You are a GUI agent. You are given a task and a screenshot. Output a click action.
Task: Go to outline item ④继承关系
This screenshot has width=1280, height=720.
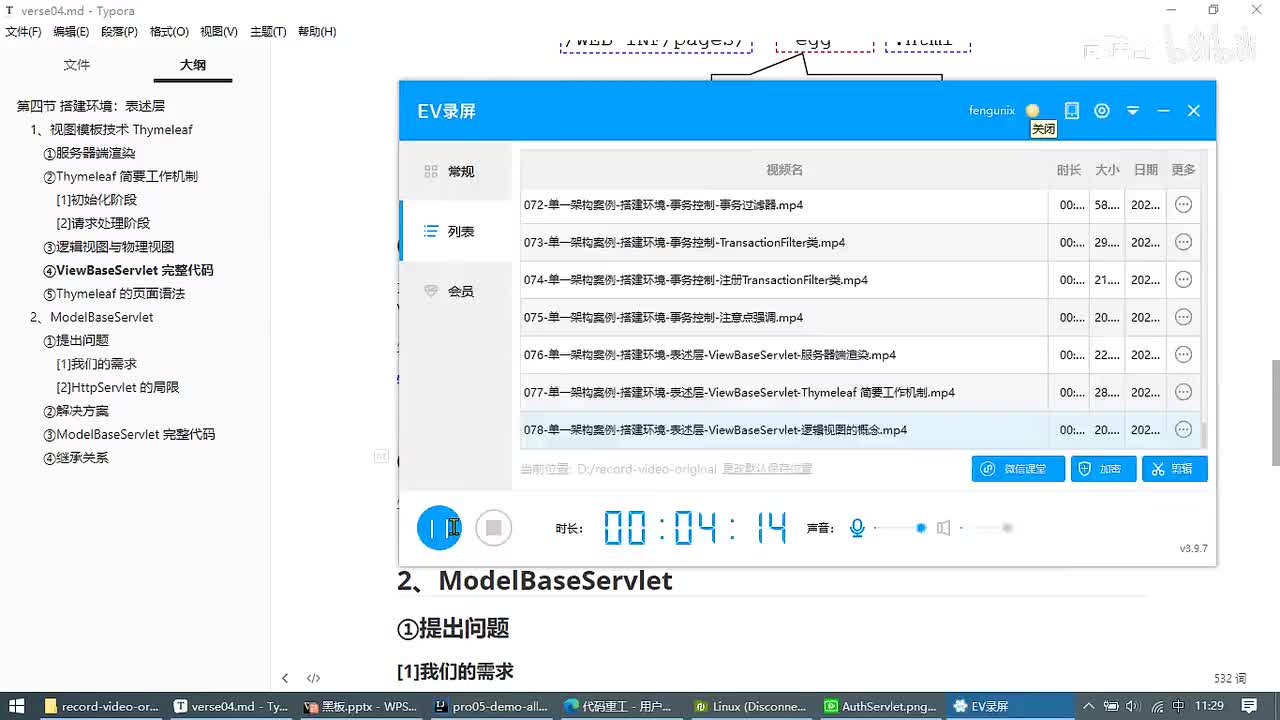tap(76, 458)
